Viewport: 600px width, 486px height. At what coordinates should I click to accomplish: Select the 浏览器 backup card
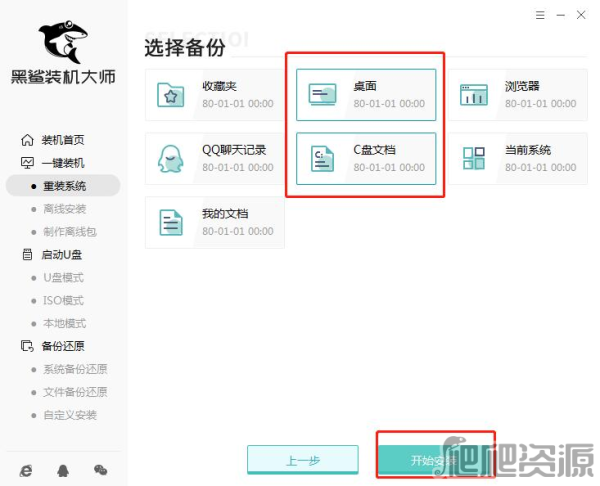[x=518, y=95]
